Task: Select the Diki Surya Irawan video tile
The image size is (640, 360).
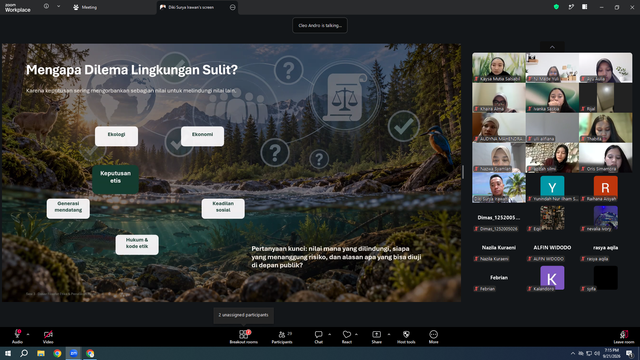Action: (x=499, y=187)
